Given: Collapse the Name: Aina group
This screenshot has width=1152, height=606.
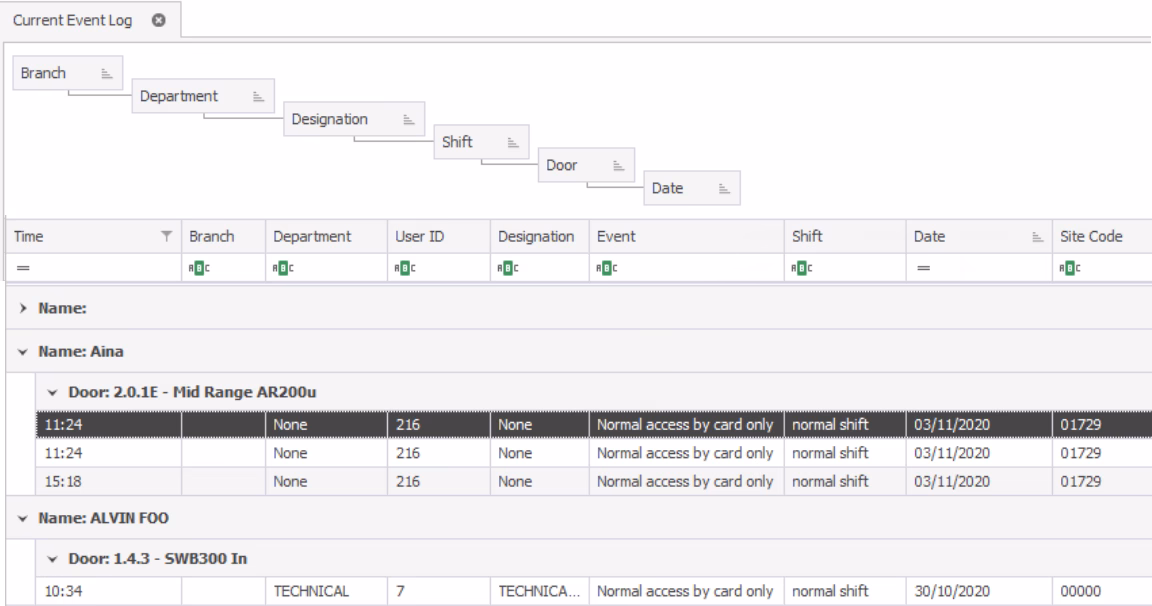Looking at the screenshot, I should point(23,352).
